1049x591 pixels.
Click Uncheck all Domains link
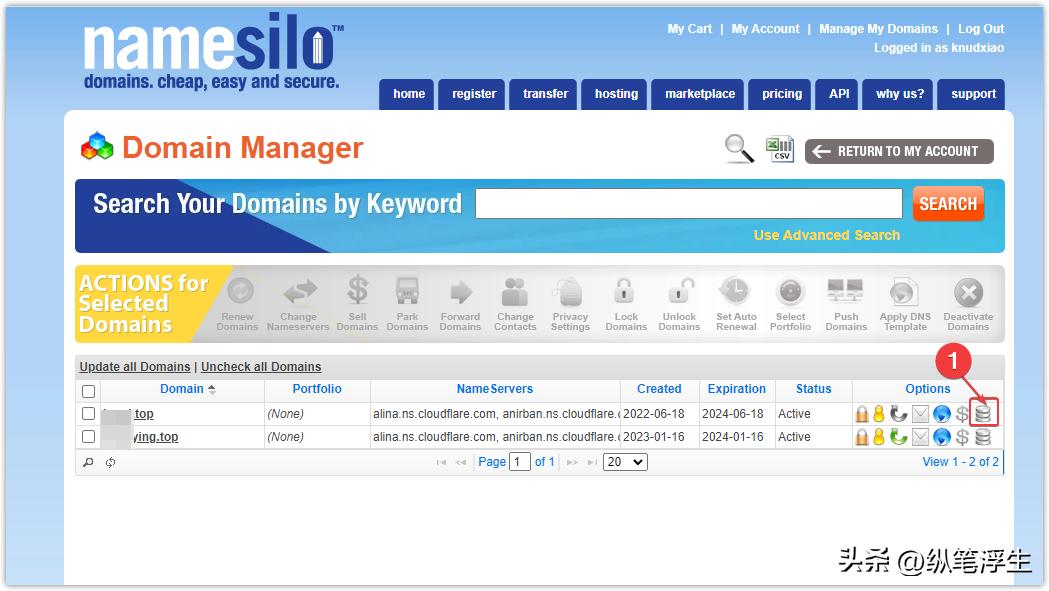point(261,367)
